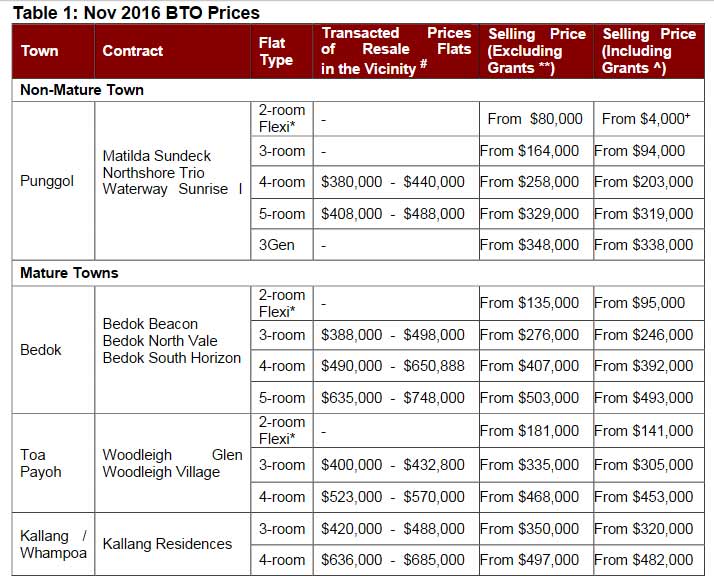Click the Bedok town cell
Viewport: 714px width, 578px height.
[x=41, y=350]
